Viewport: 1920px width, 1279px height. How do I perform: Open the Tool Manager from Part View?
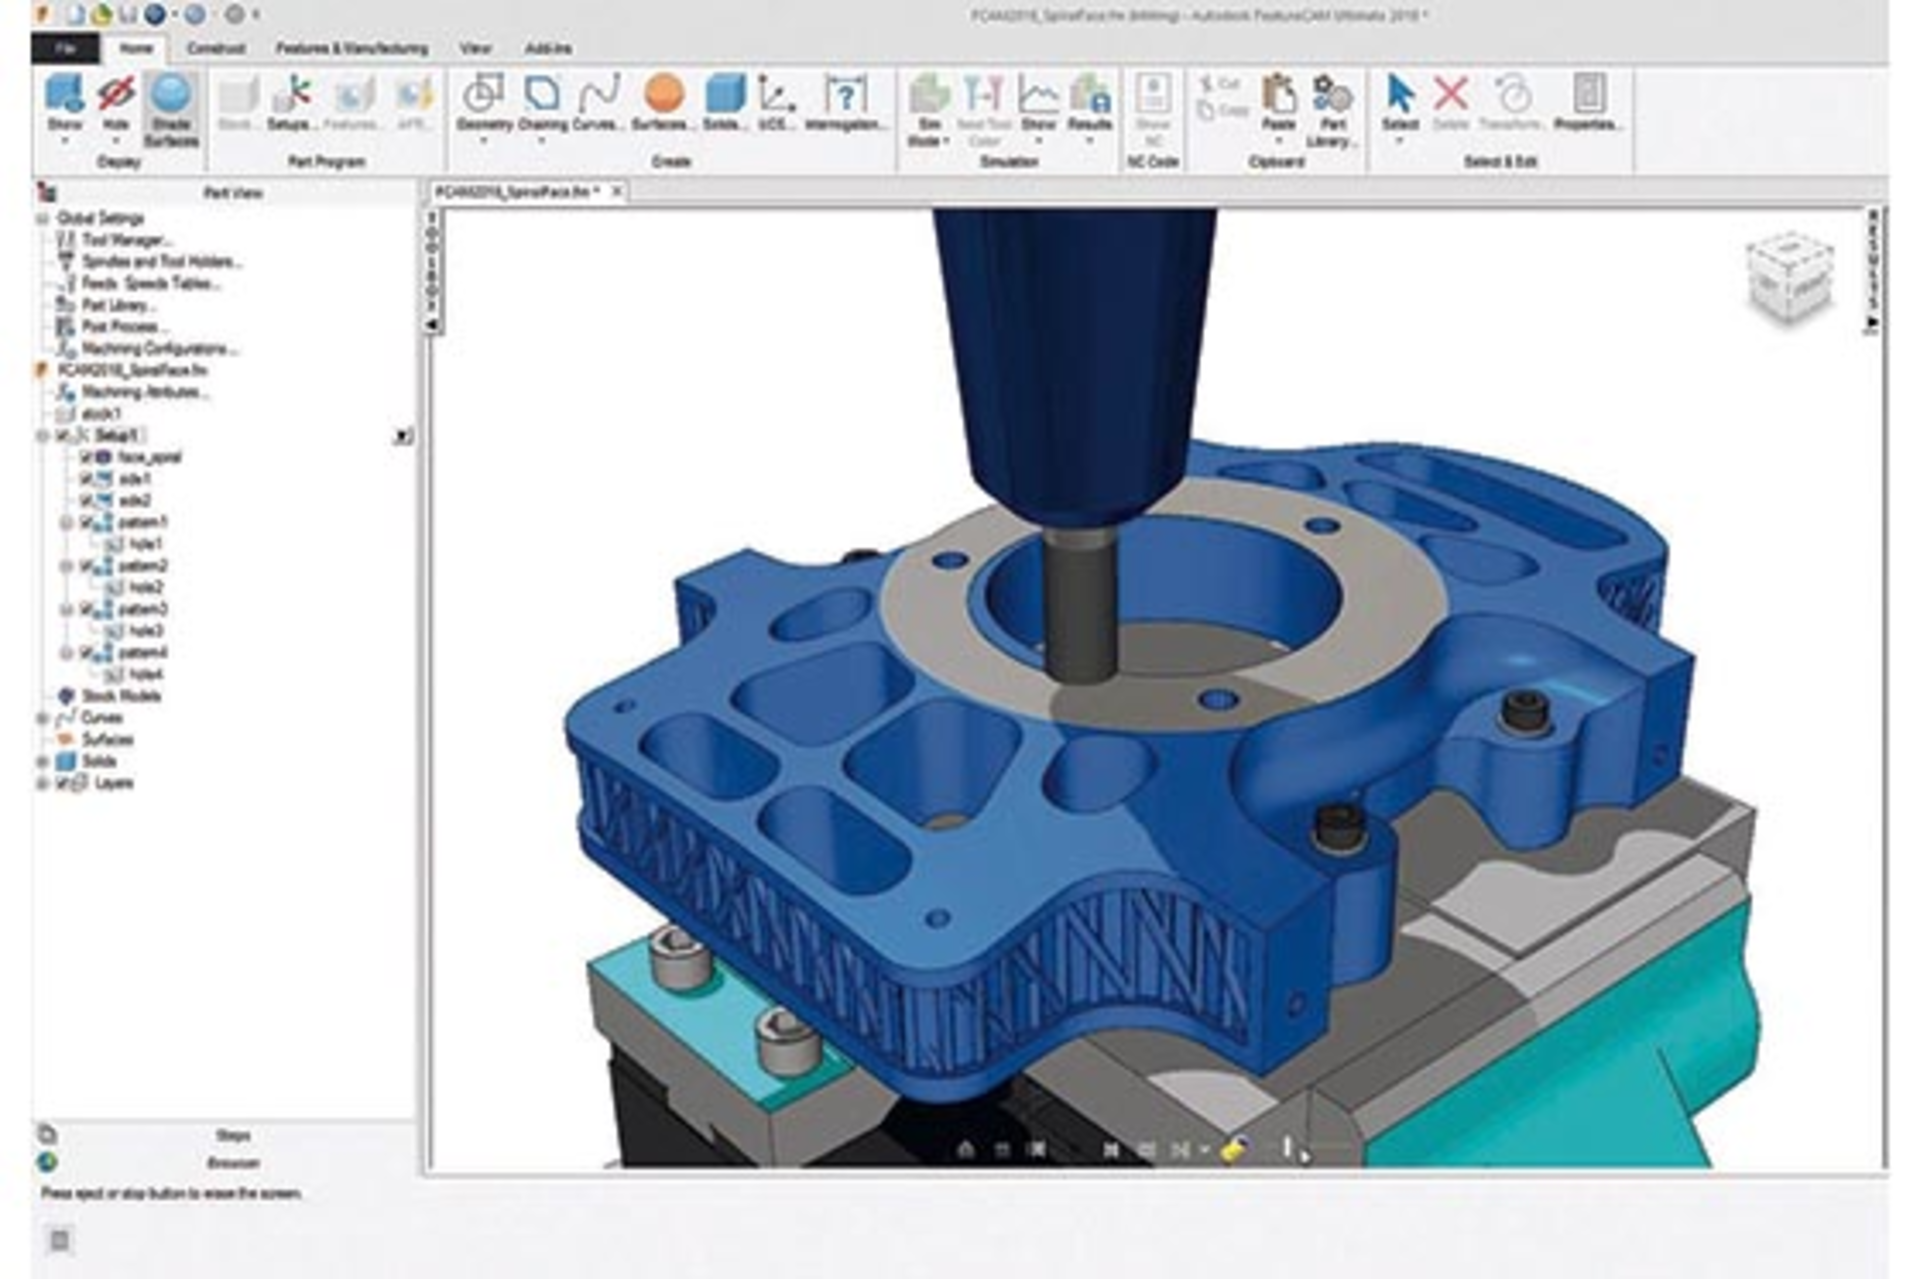click(121, 239)
